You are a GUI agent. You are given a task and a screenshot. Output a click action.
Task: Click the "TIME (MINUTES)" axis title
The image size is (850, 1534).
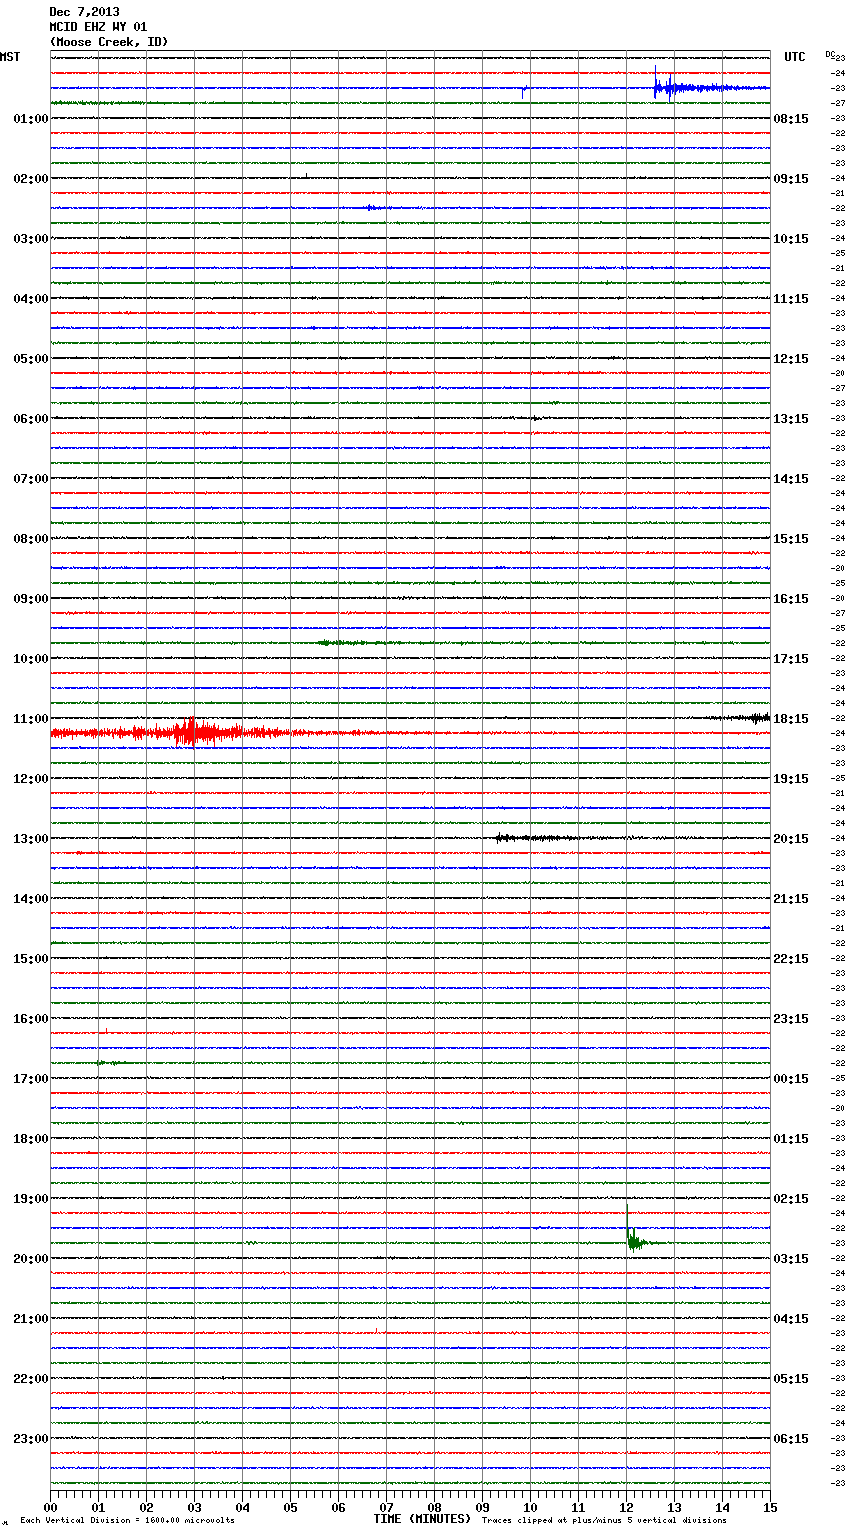pos(422,1519)
